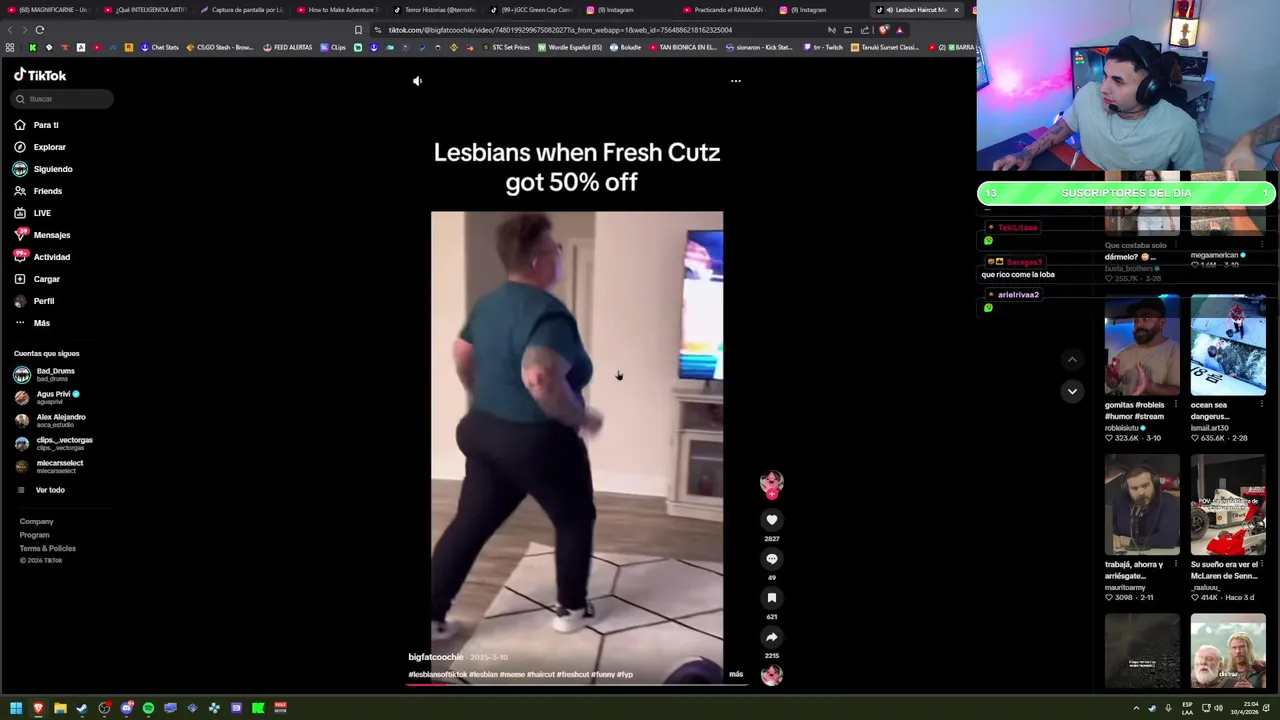Bookmark this page via address bar icon
The width and height of the screenshot is (1280, 720).
[x=359, y=30]
